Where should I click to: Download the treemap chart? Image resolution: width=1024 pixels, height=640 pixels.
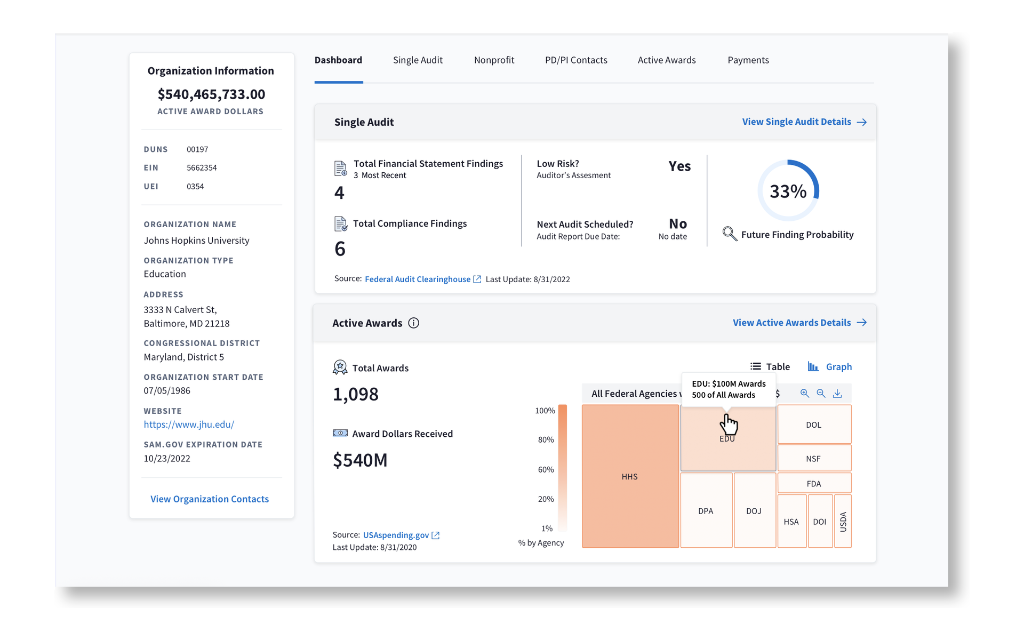point(837,393)
